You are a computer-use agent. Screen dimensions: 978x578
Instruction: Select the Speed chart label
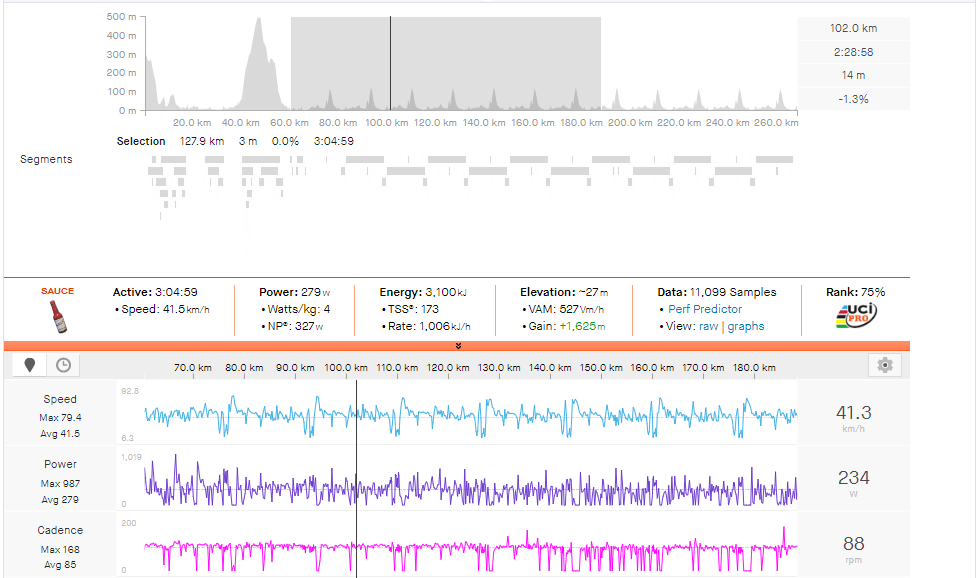click(60, 399)
